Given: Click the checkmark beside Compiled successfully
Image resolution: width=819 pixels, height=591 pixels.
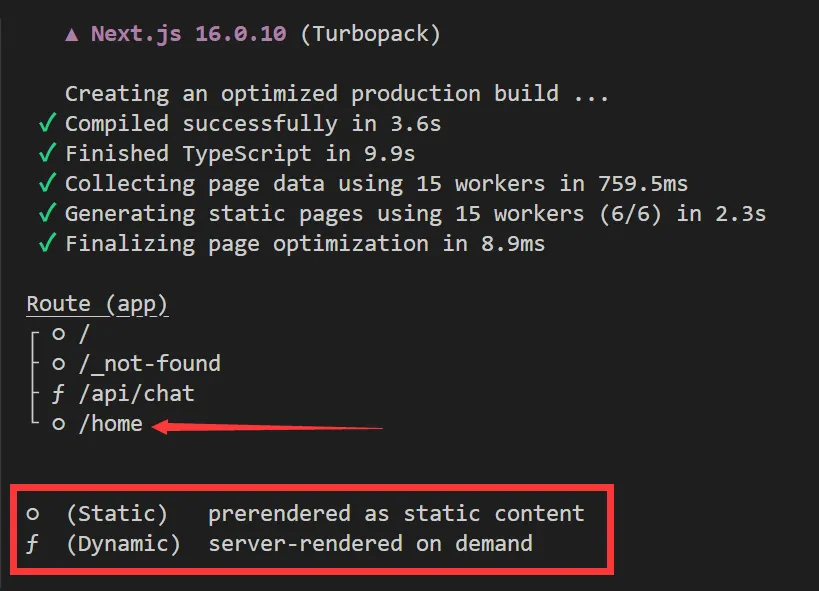Looking at the screenshot, I should click(x=46, y=124).
